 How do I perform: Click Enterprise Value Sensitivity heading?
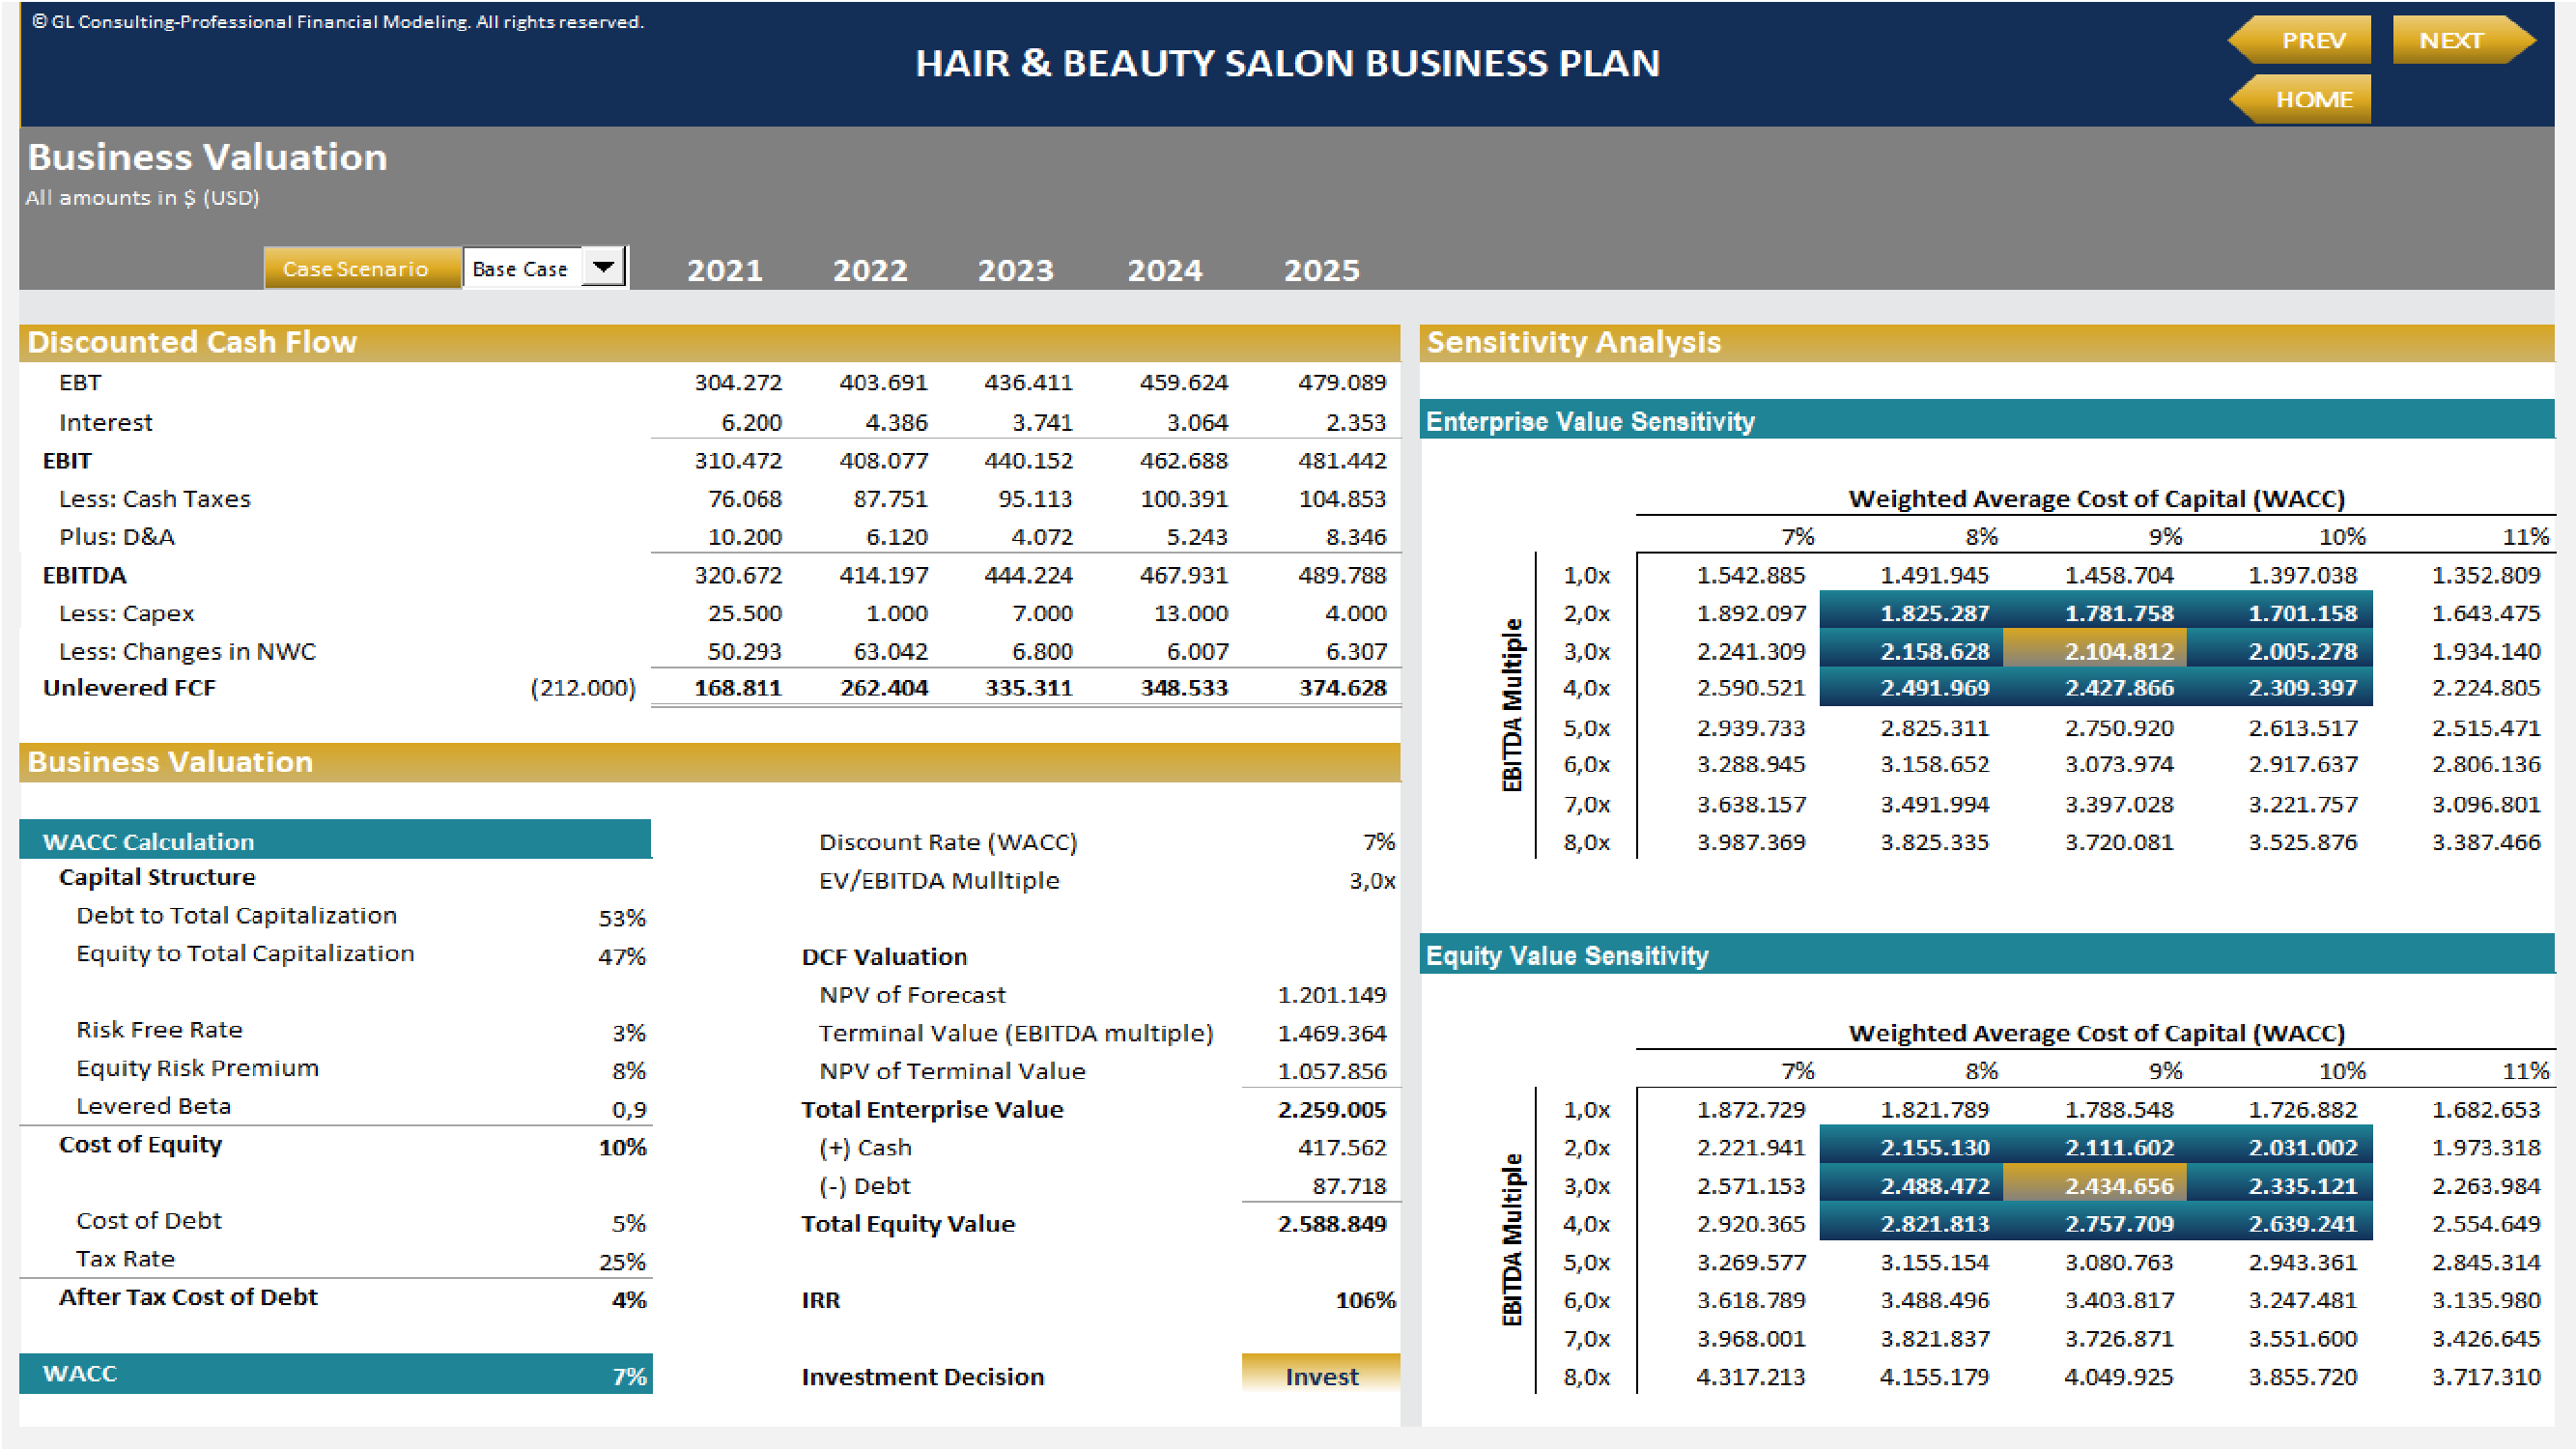pos(1987,421)
